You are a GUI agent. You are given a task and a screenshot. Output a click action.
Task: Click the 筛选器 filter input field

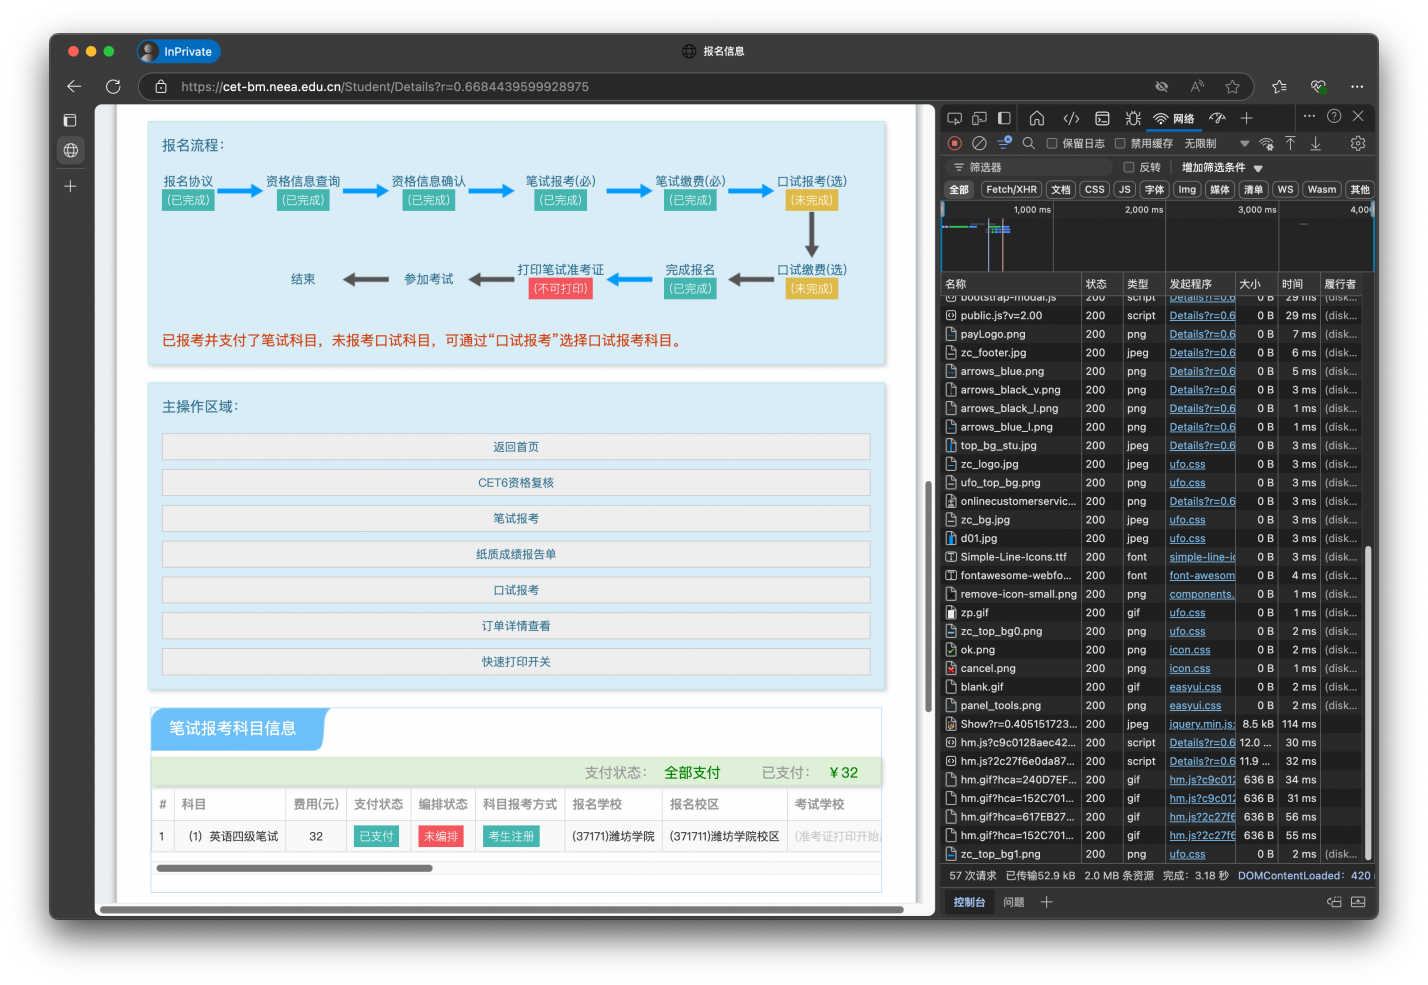[x=1030, y=167]
